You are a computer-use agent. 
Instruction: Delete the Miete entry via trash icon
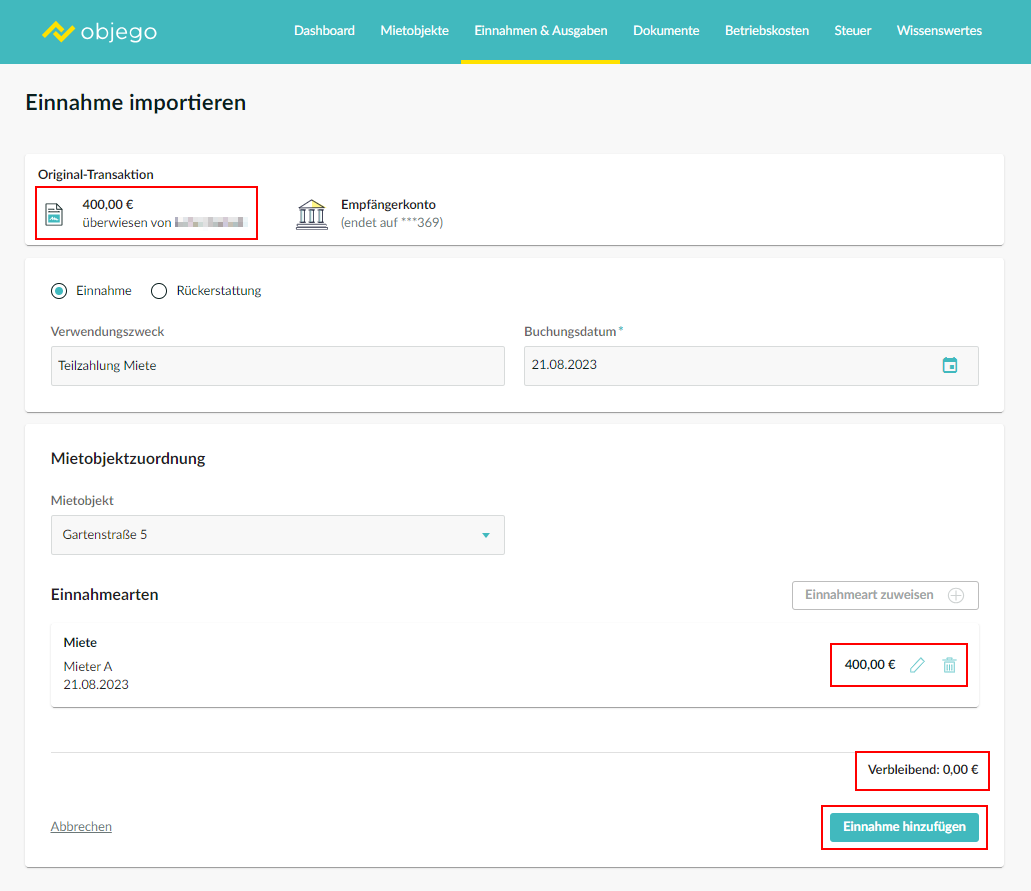[x=949, y=665]
